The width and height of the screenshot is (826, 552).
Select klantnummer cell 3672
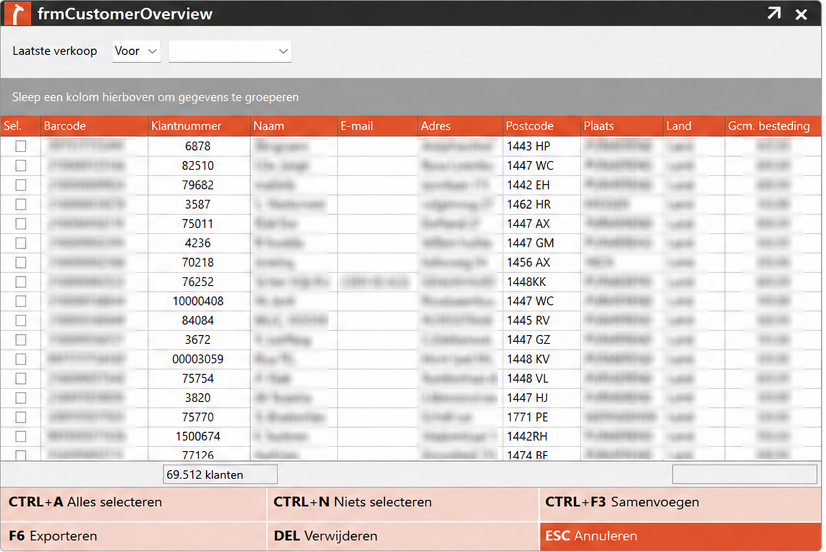[199, 340]
